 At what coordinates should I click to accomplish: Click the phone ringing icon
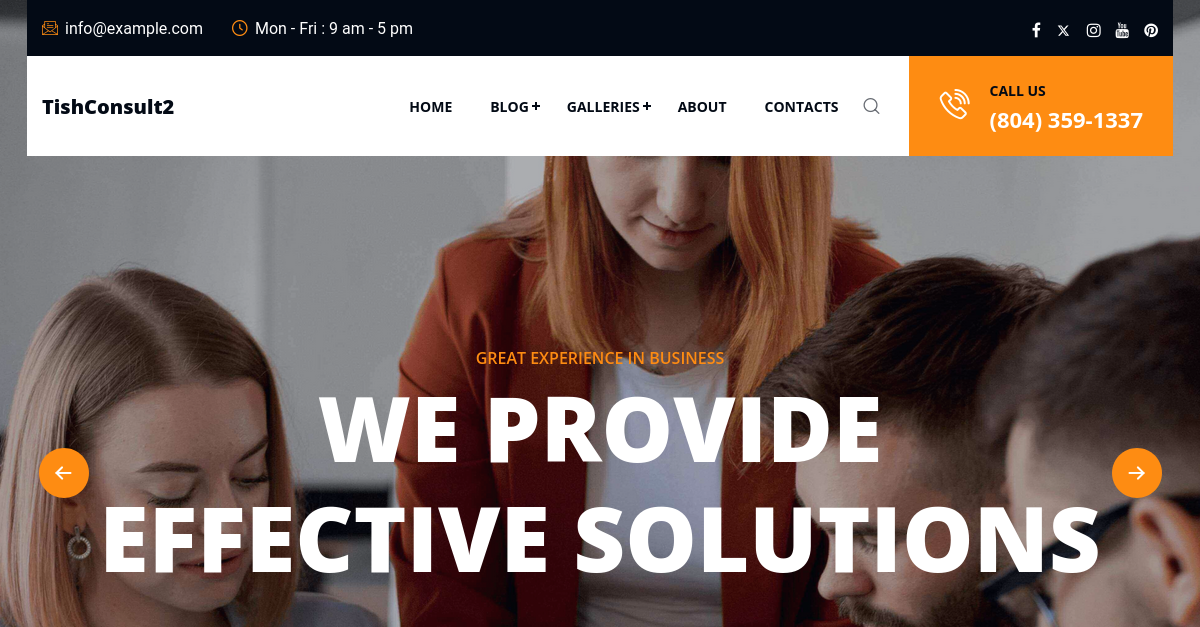(x=954, y=105)
